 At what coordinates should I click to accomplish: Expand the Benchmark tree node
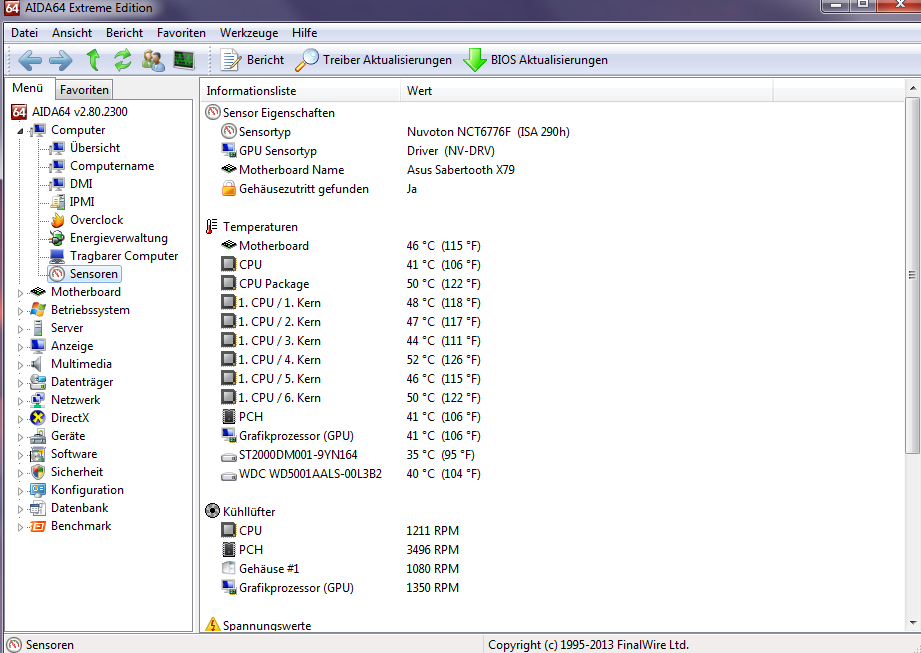point(20,527)
